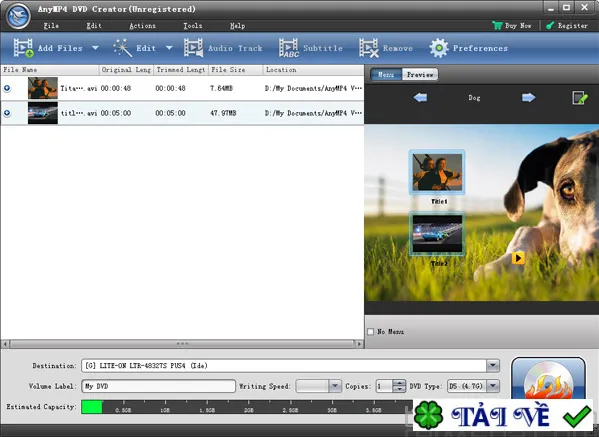Expand the DVD Type dropdown
The image size is (599, 437).
tap(493, 386)
